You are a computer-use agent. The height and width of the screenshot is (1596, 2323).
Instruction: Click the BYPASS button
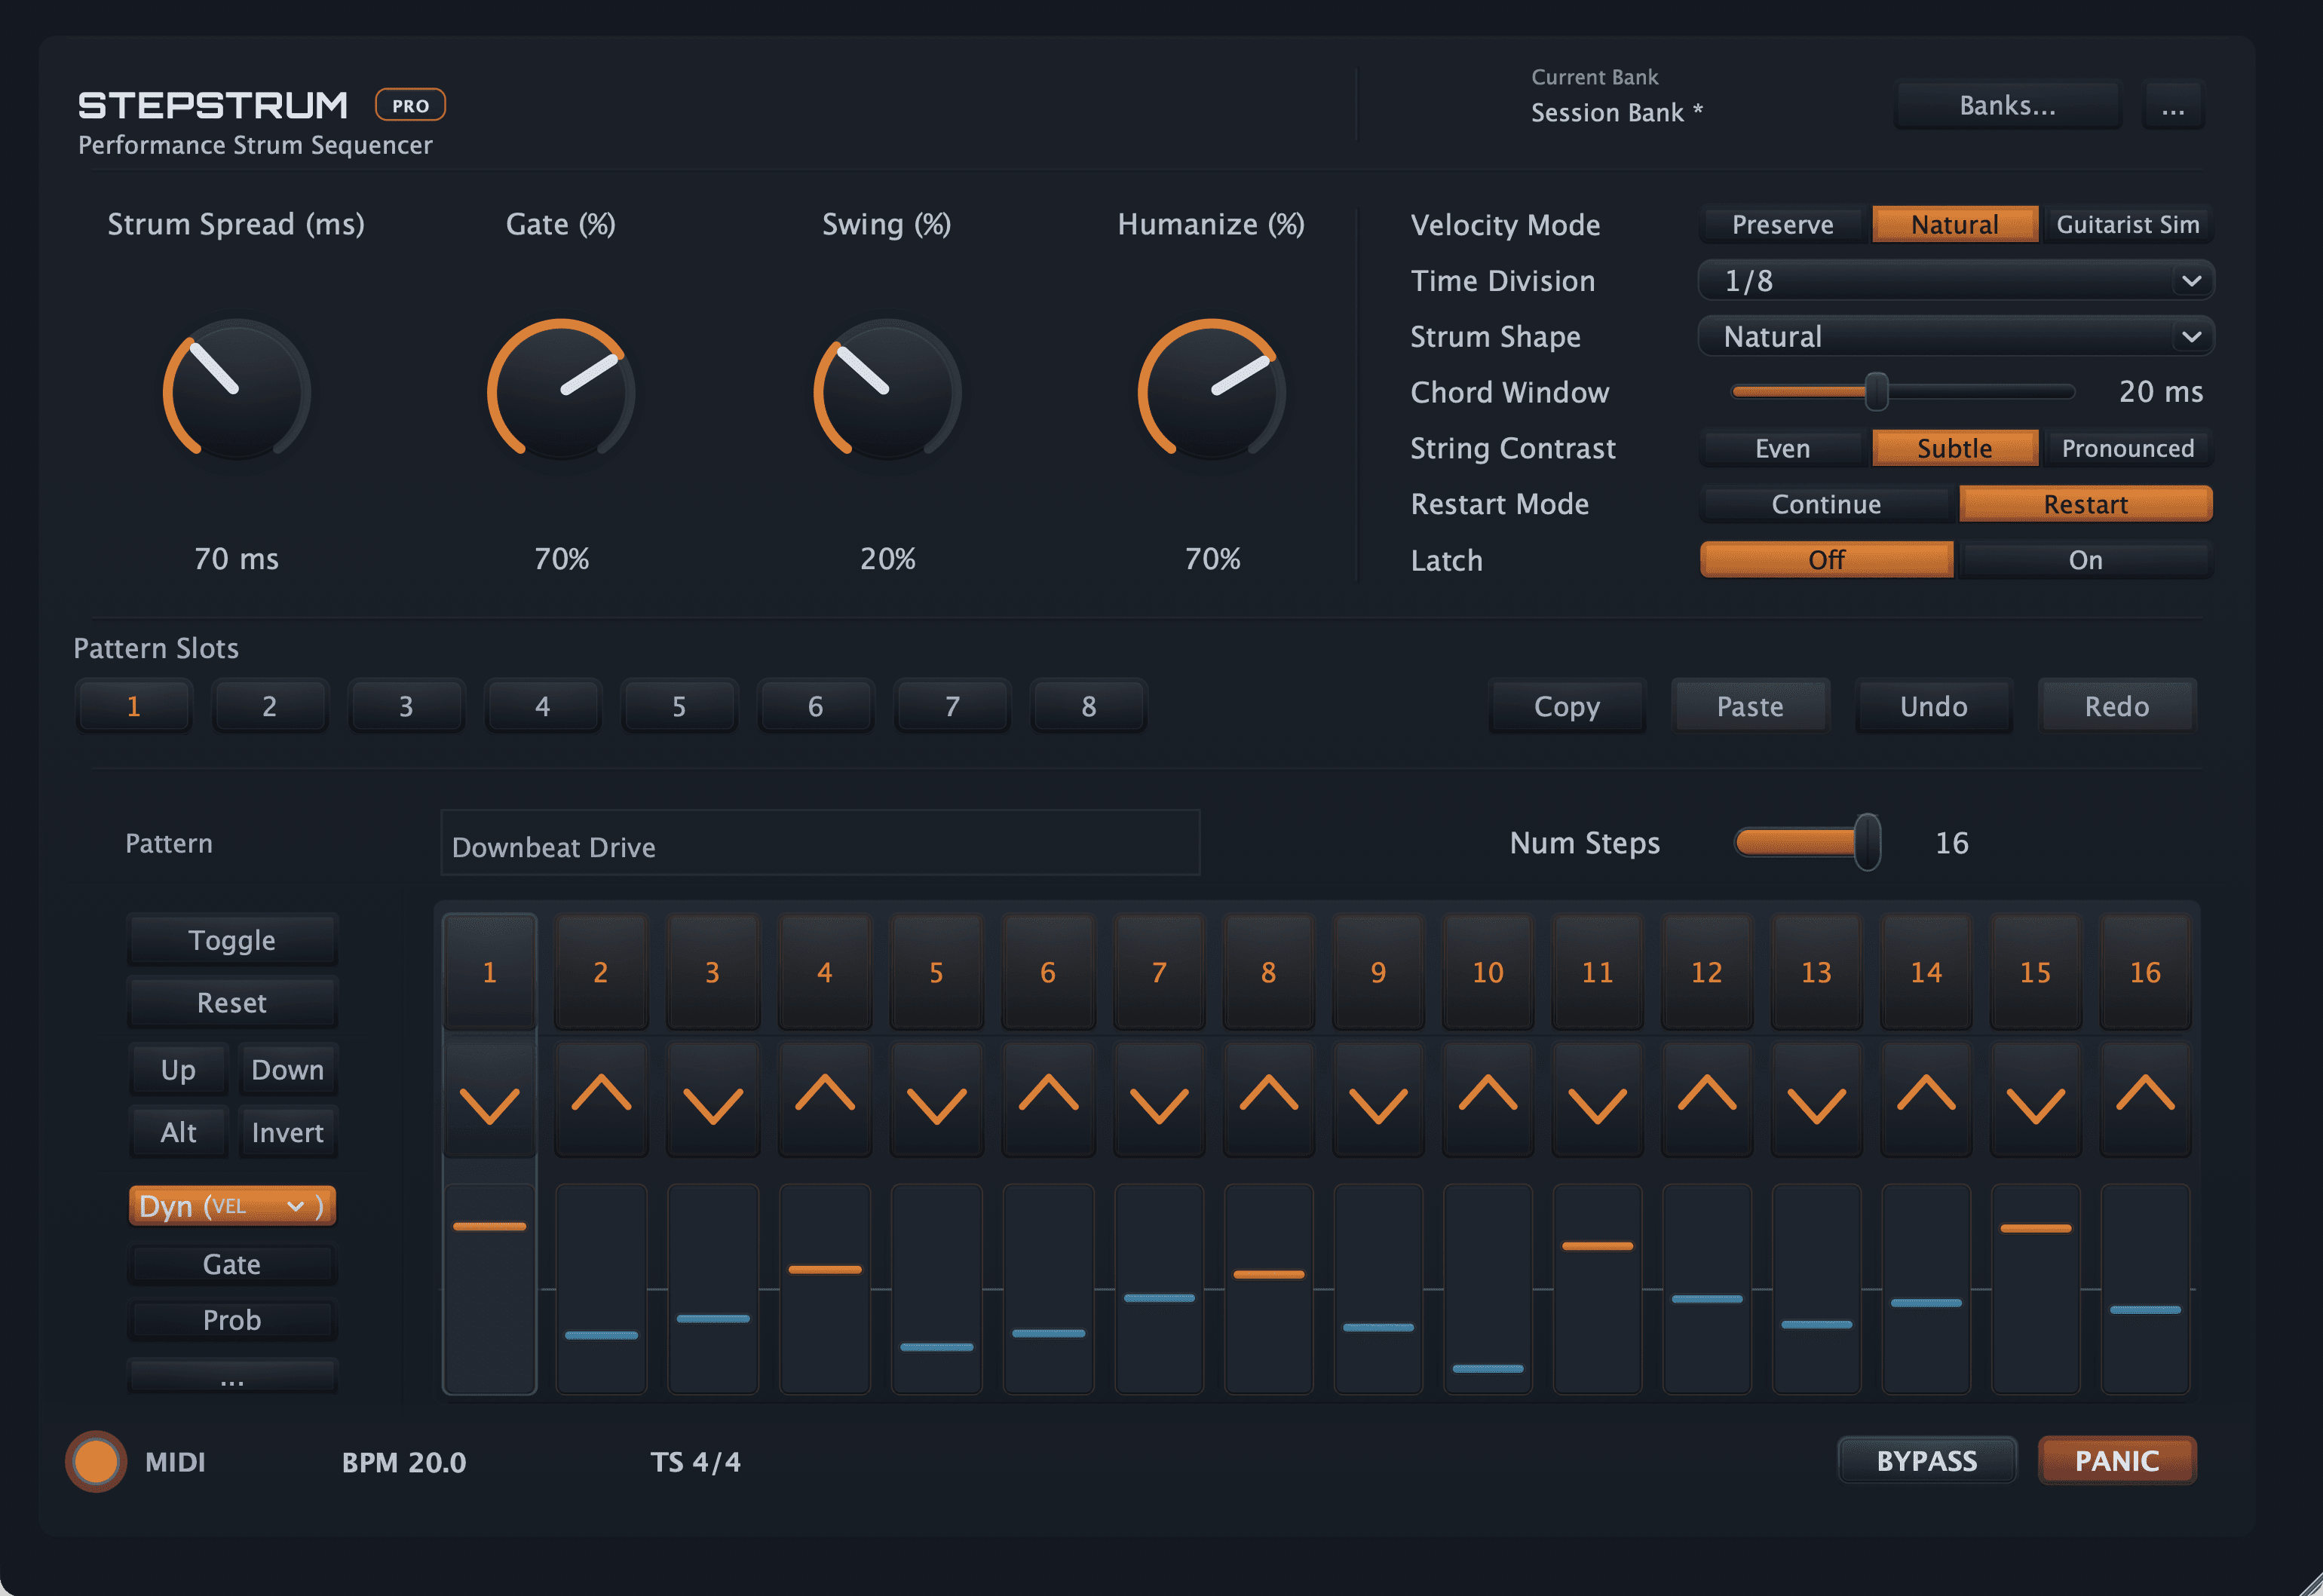click(1927, 1461)
